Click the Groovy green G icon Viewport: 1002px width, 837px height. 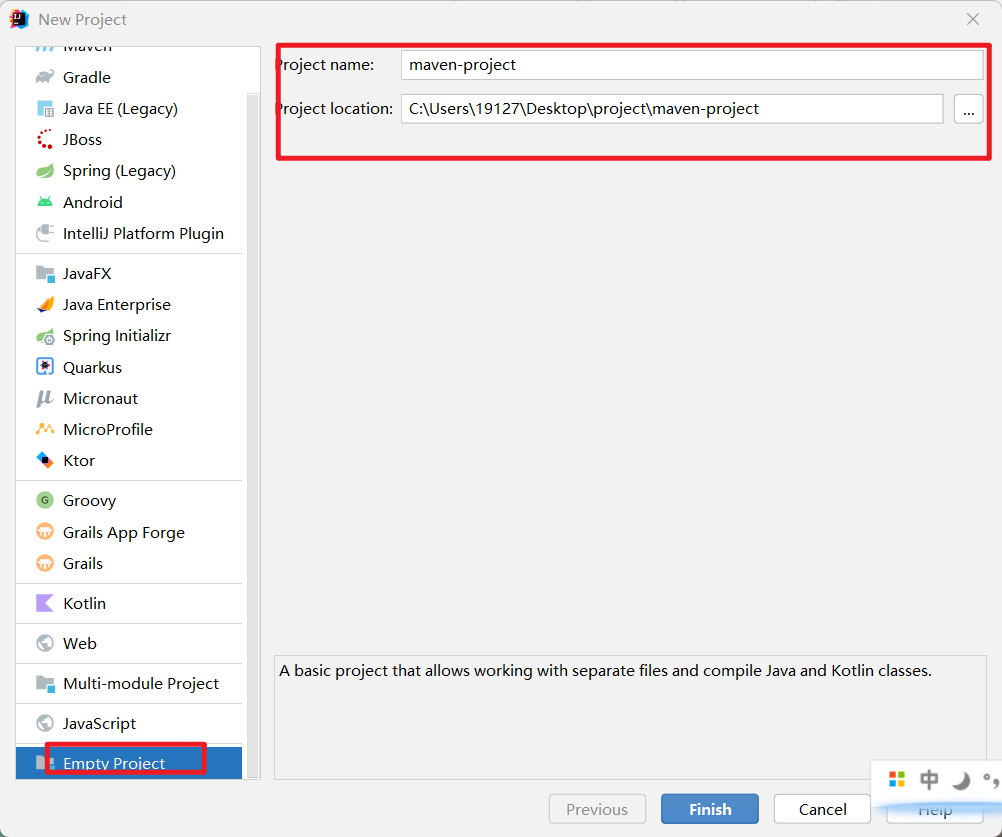click(x=45, y=500)
